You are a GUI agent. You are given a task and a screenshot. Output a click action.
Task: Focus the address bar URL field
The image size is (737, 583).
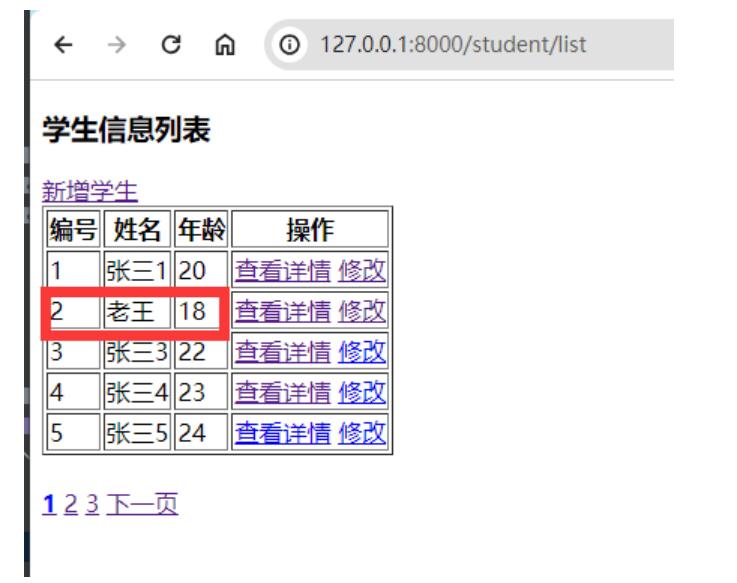pos(450,45)
